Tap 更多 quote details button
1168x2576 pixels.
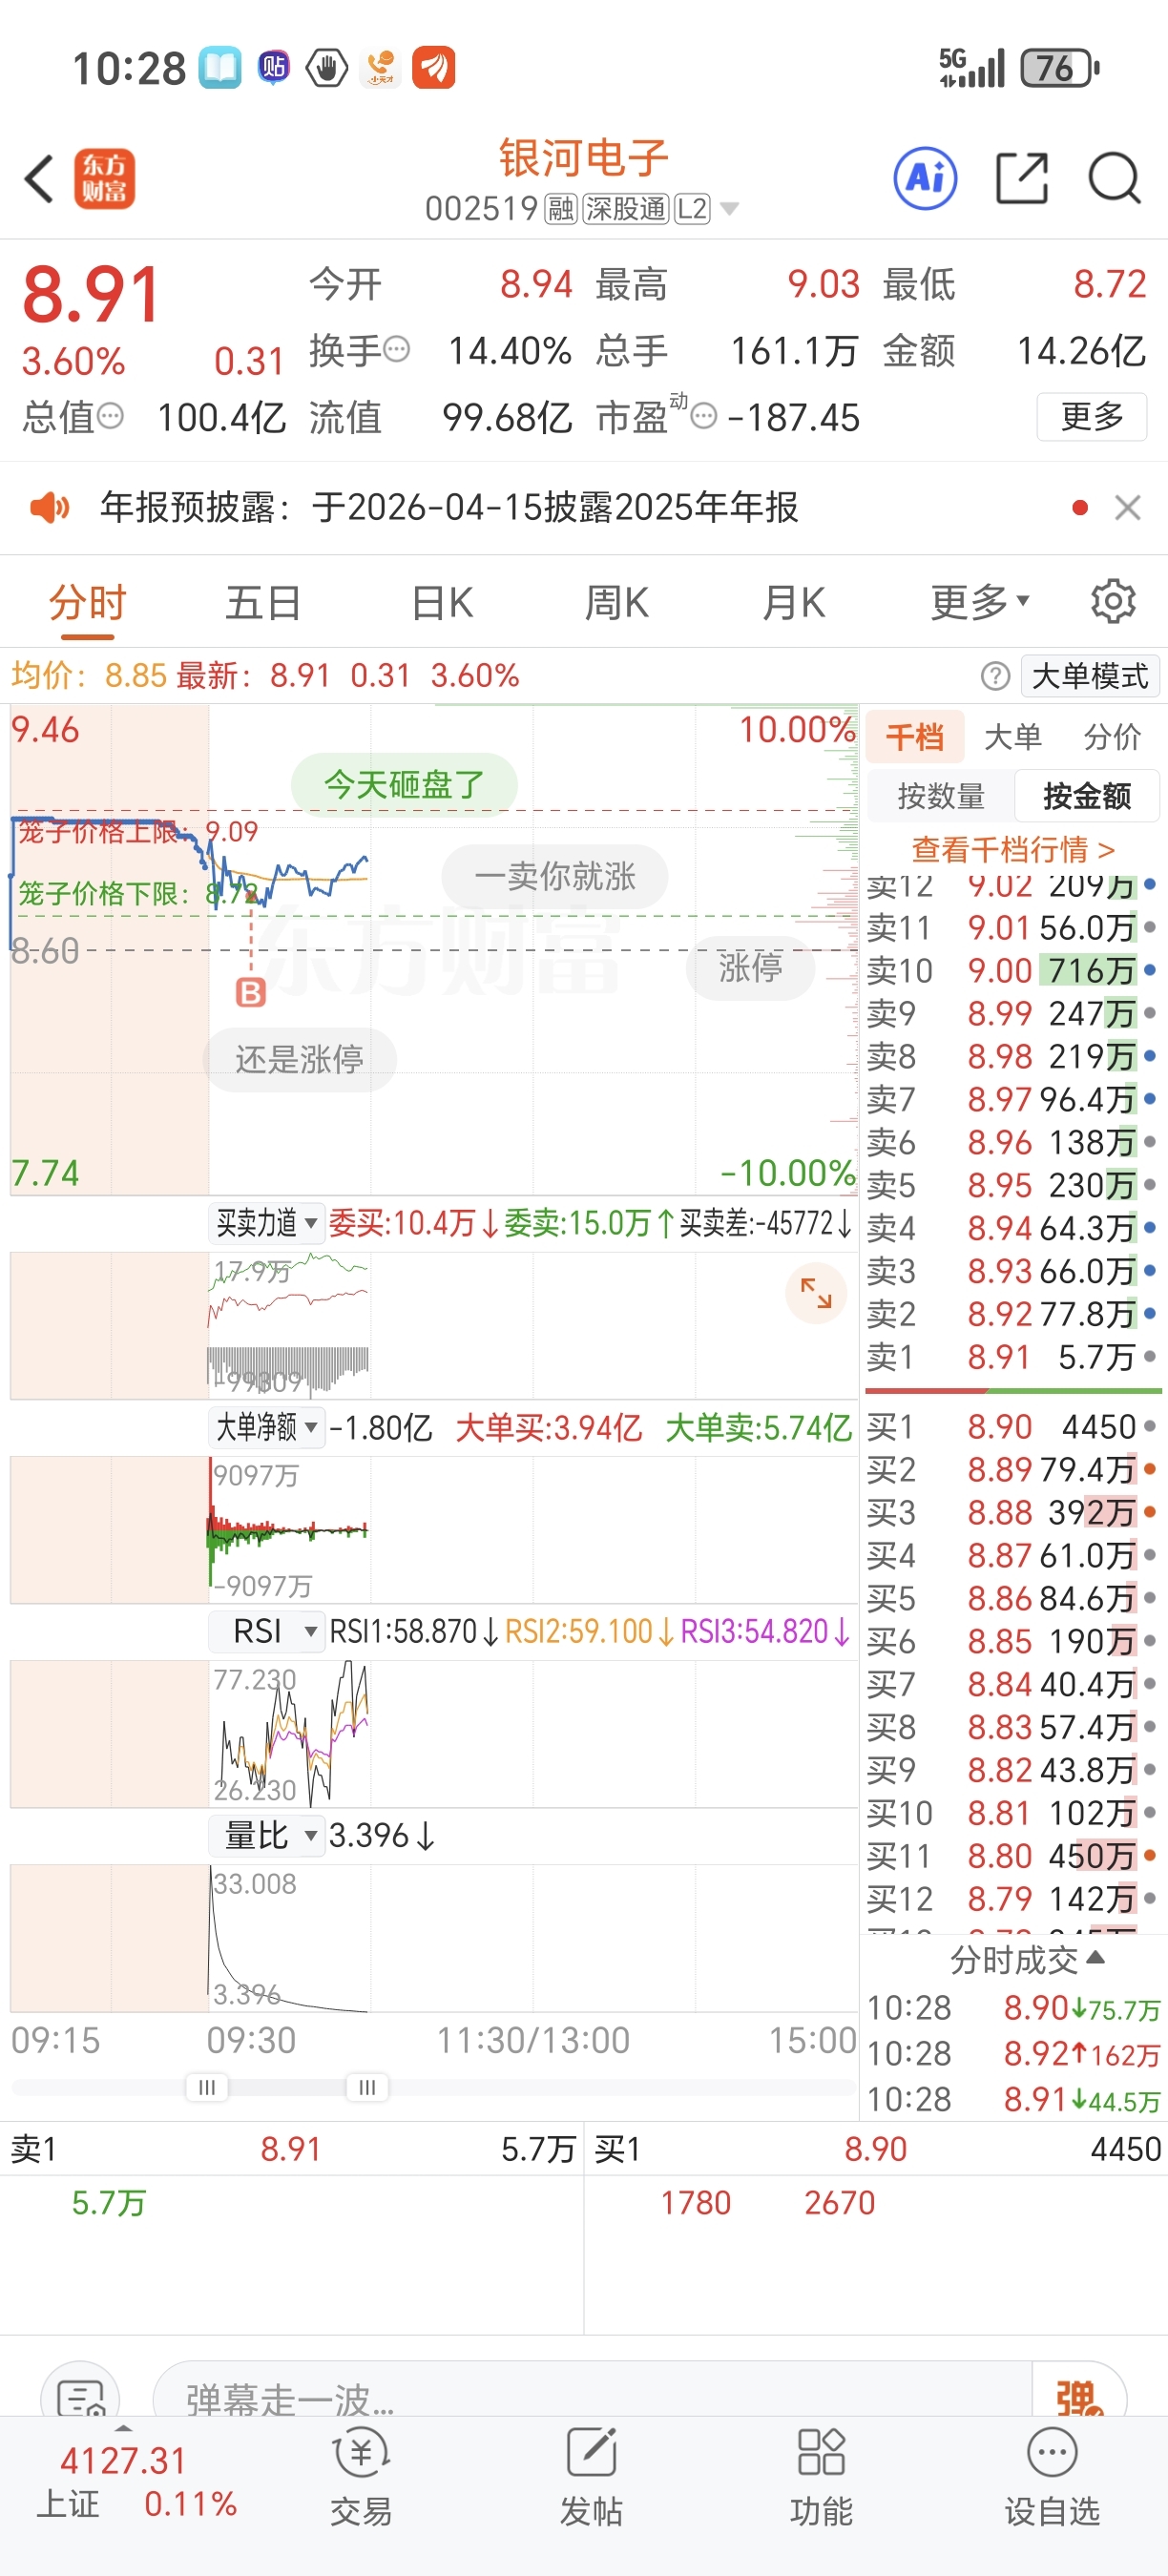pyautogui.click(x=1092, y=415)
